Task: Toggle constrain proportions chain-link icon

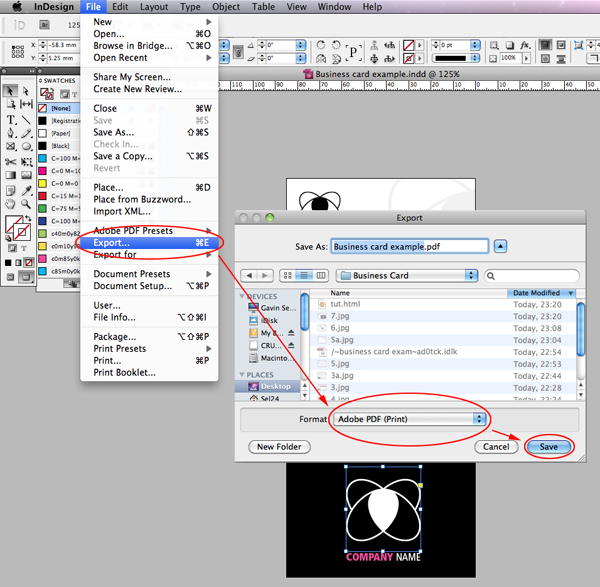Action: 238,52
